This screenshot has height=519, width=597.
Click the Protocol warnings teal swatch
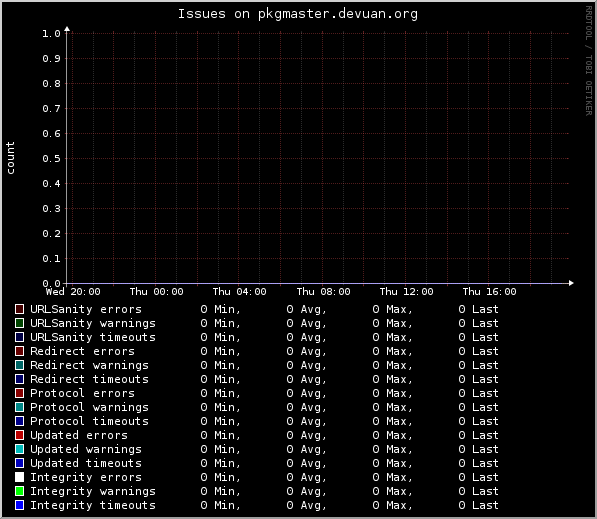tap(19, 407)
